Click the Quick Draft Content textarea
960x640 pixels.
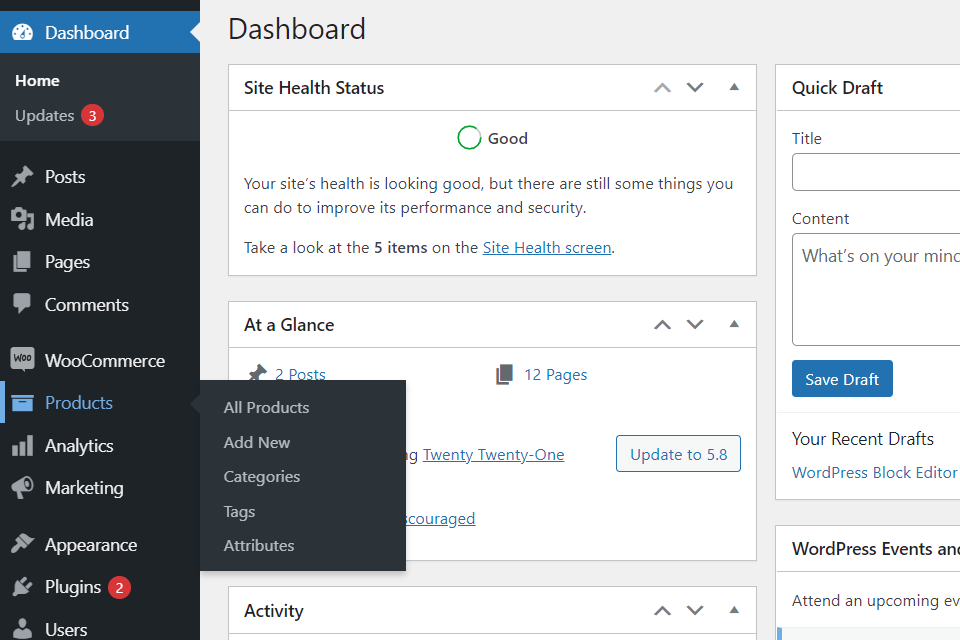point(876,290)
